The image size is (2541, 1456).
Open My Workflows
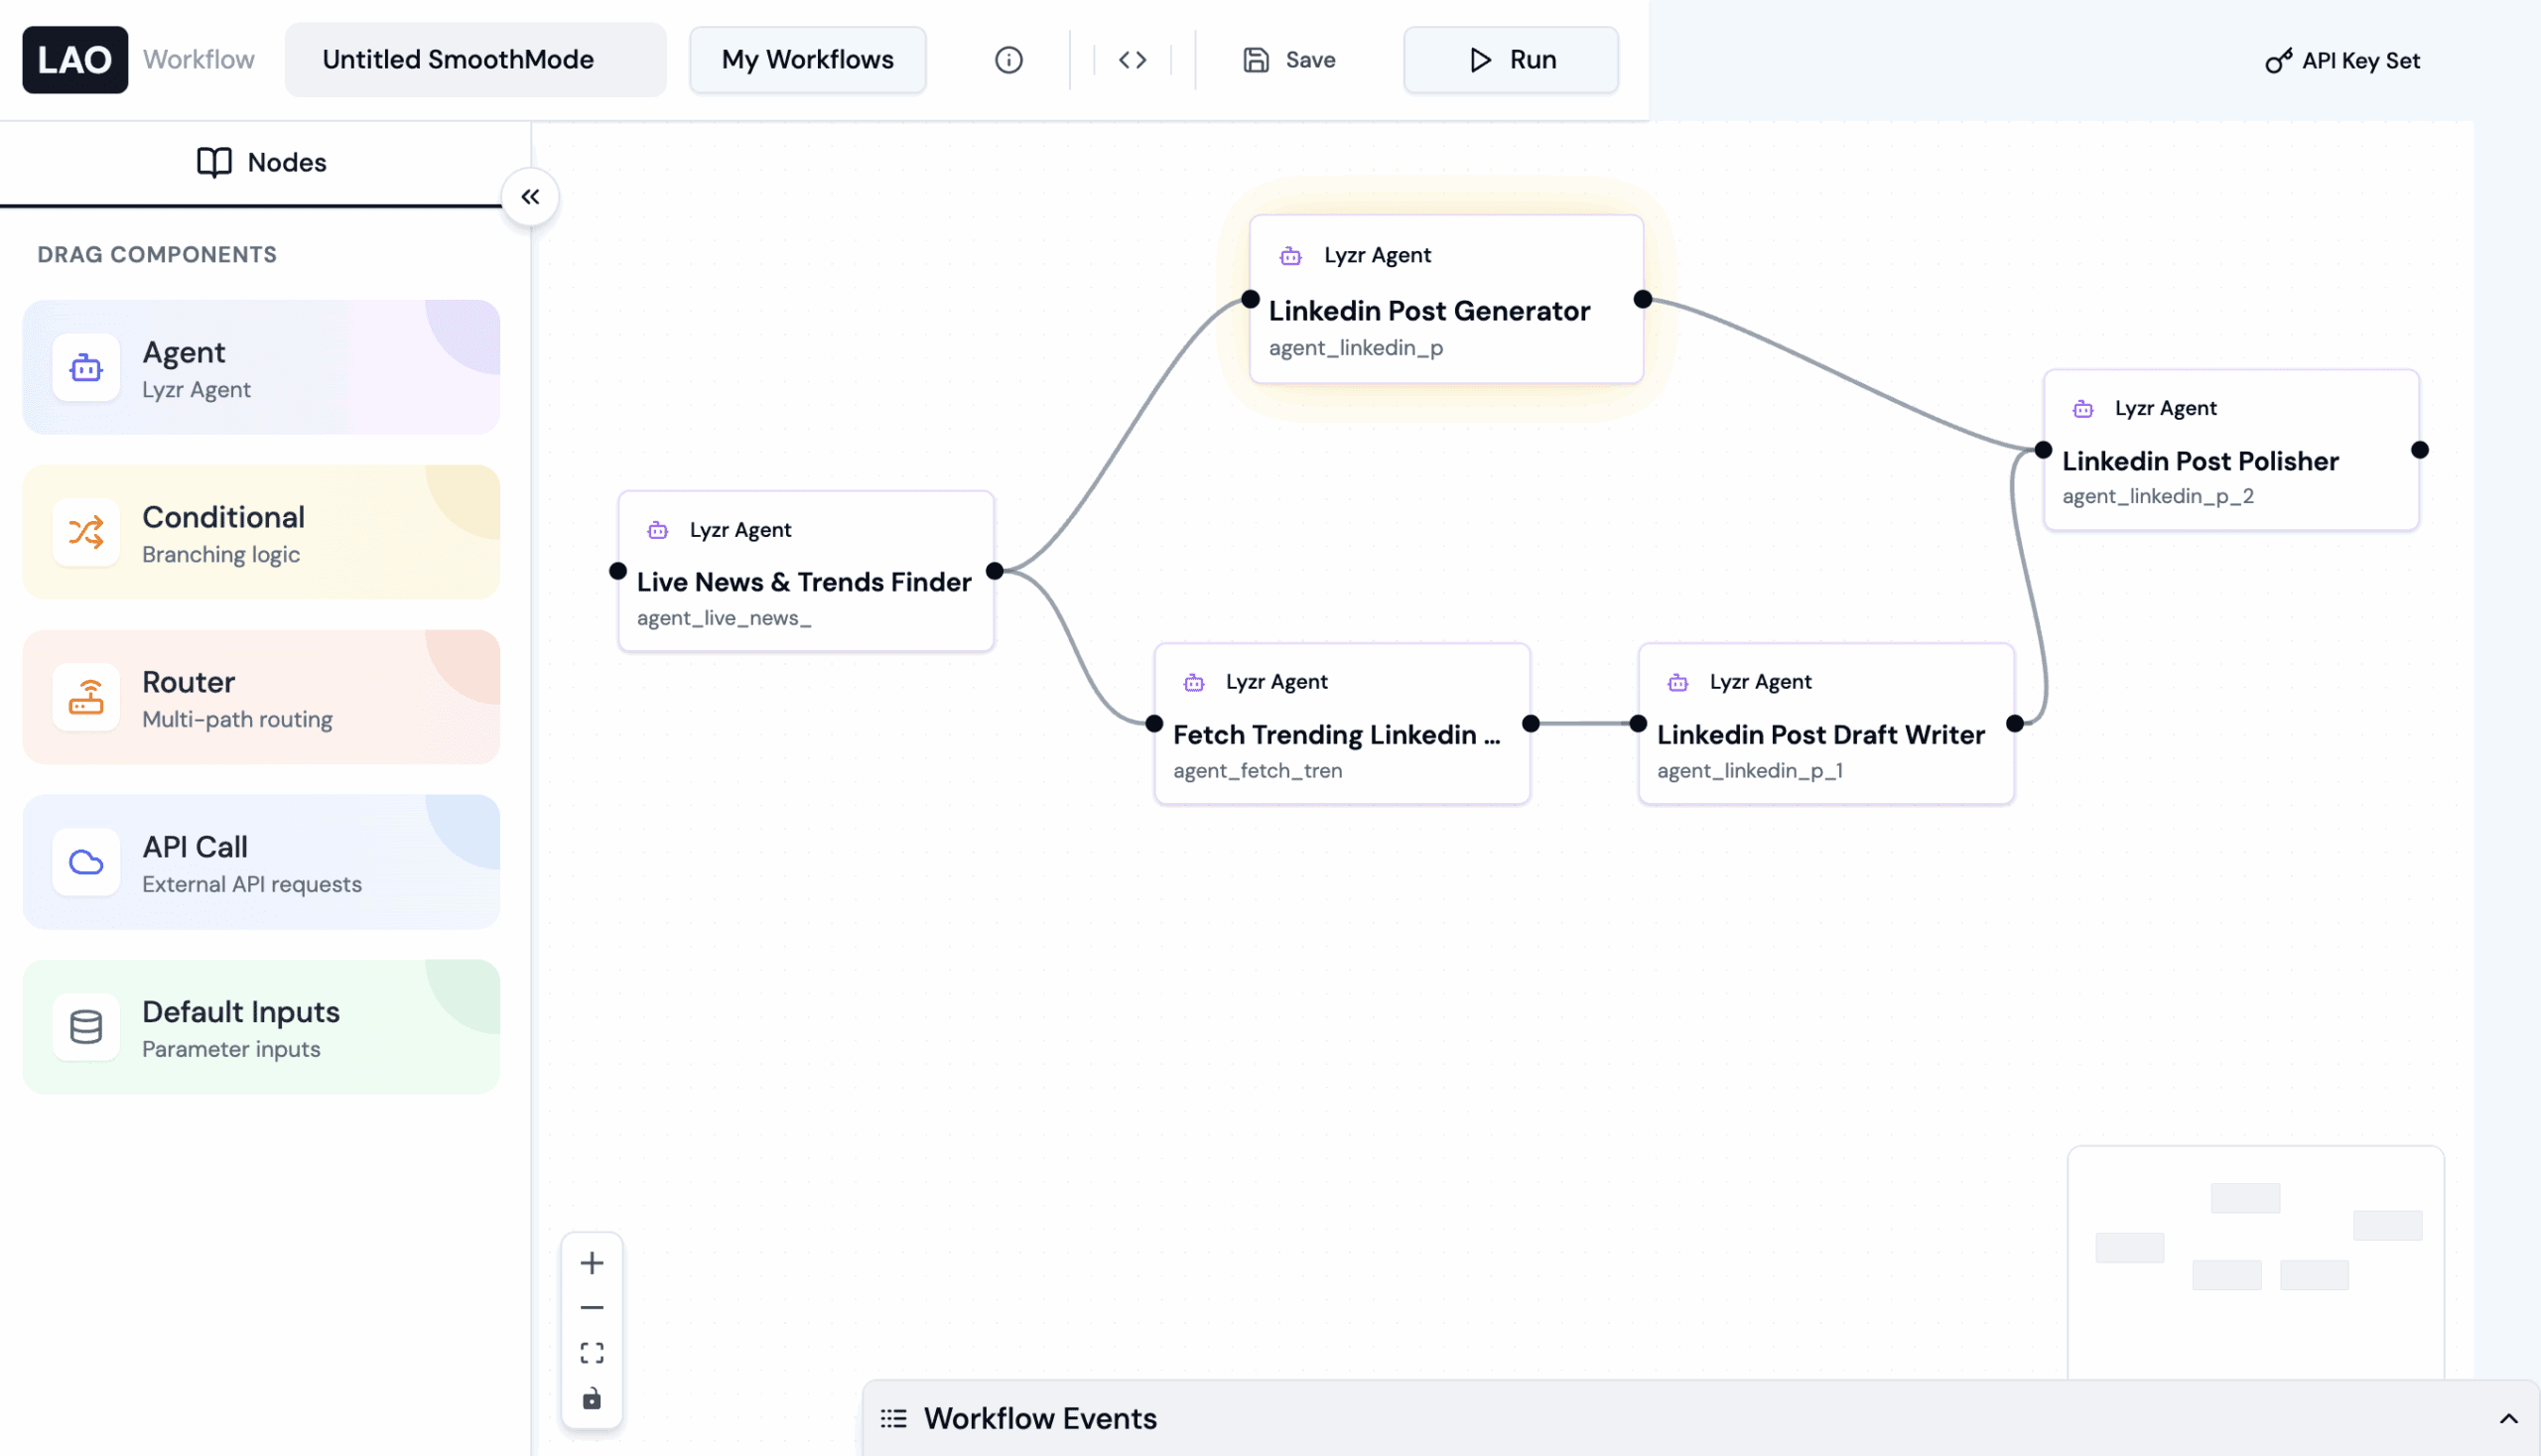[x=807, y=60]
